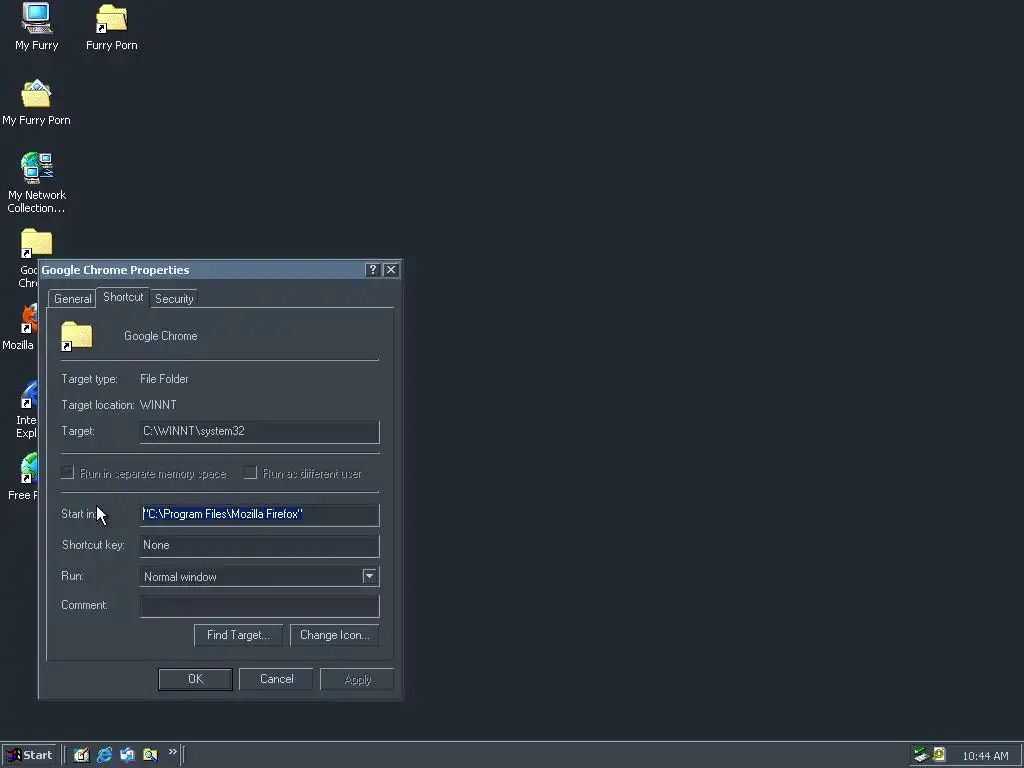This screenshot has height=768, width=1024.
Task: Dismiss dialog with Cancel button
Action: 276,679
